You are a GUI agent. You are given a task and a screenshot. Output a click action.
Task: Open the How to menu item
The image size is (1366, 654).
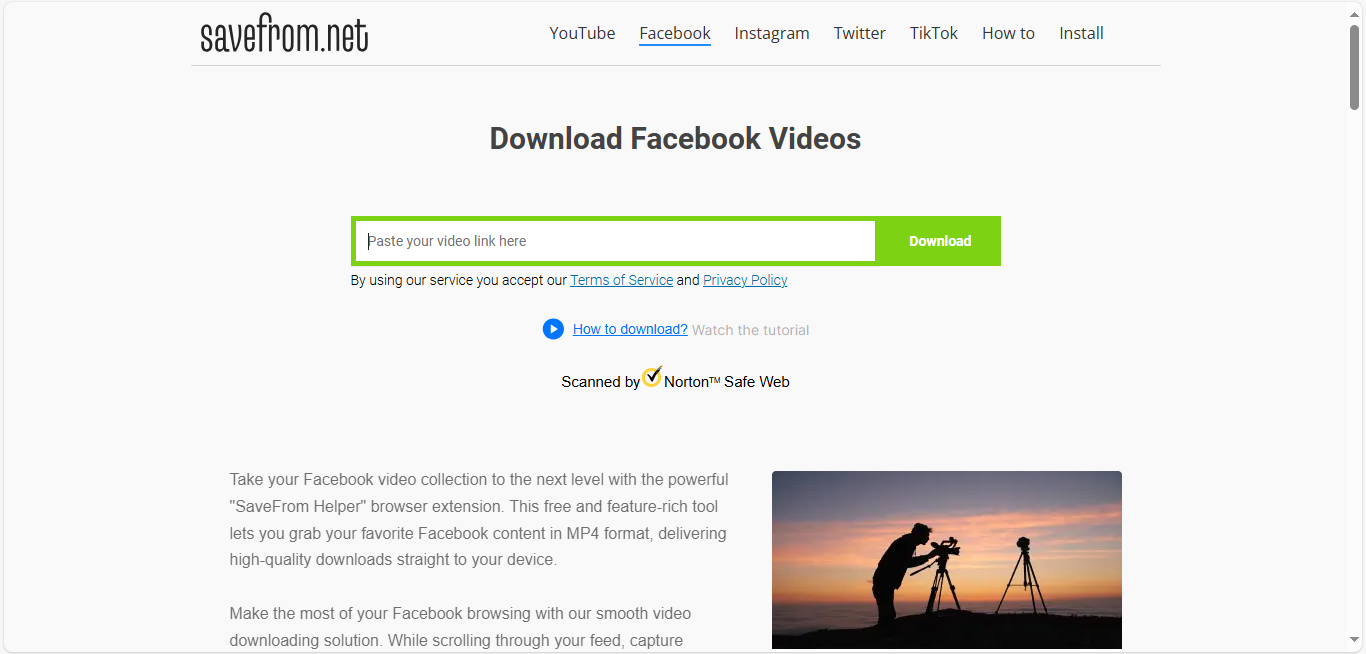1008,33
